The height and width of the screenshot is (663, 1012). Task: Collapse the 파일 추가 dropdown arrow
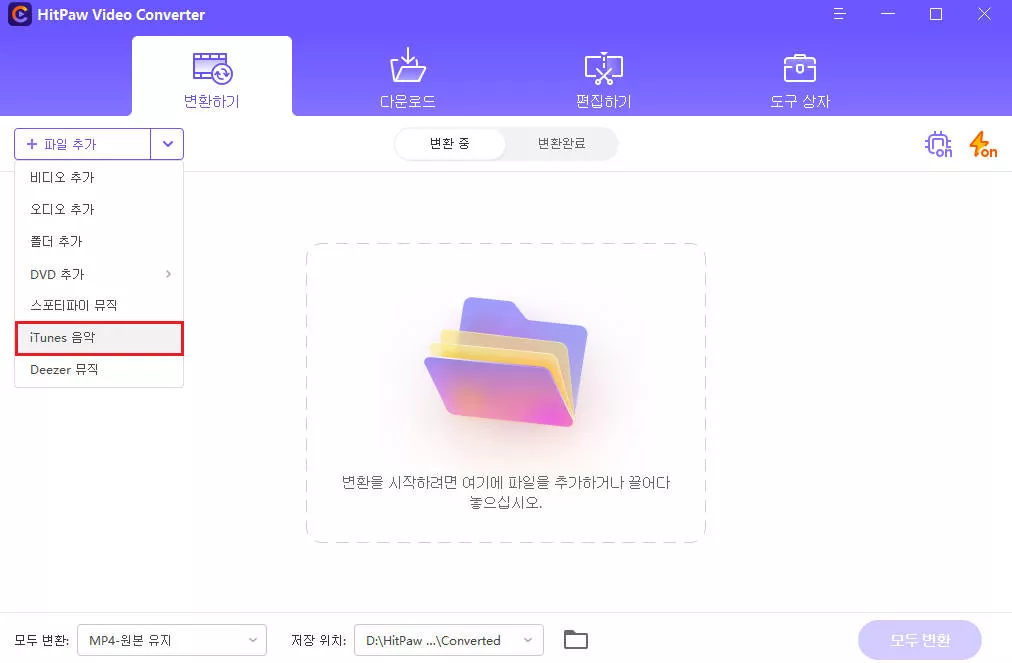[168, 144]
